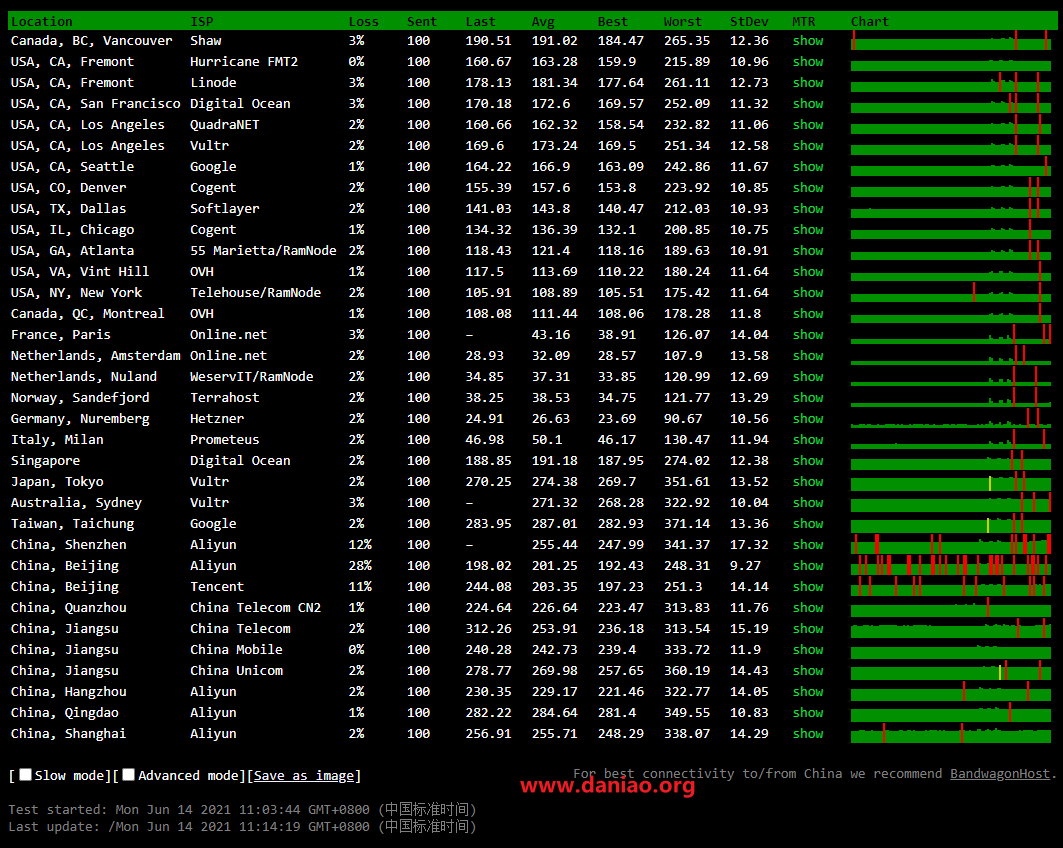Image resolution: width=1063 pixels, height=848 pixels.
Task: Show MTR for France, Paris Online.net
Action: (x=808, y=335)
